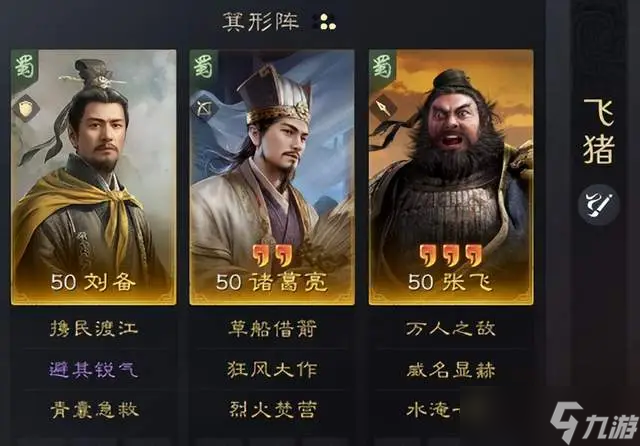Click the 箕形阵 formation title
This screenshot has height=446, width=640.
tap(261, 22)
